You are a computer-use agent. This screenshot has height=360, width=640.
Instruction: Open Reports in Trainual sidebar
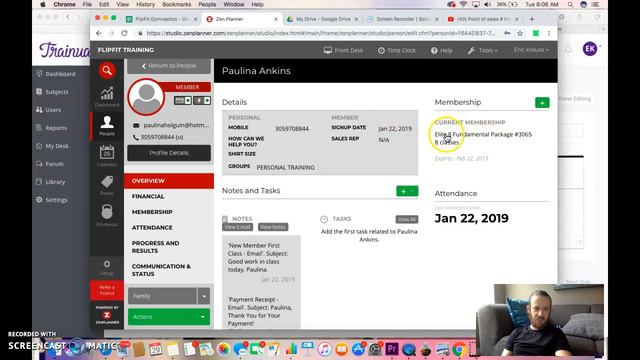pyautogui.click(x=51, y=128)
